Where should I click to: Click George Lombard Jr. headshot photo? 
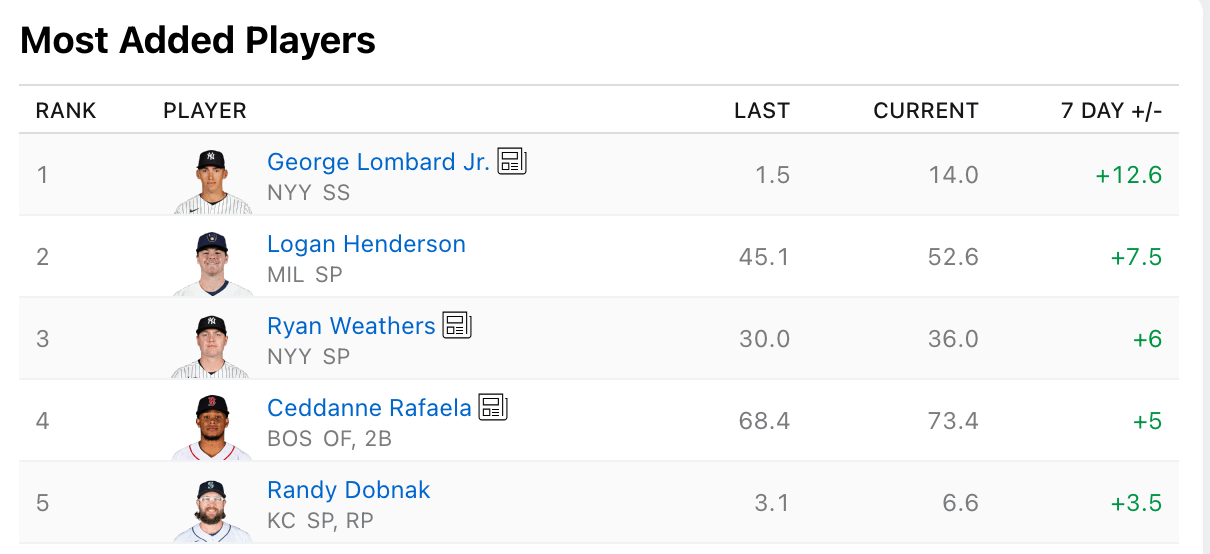tap(212, 181)
